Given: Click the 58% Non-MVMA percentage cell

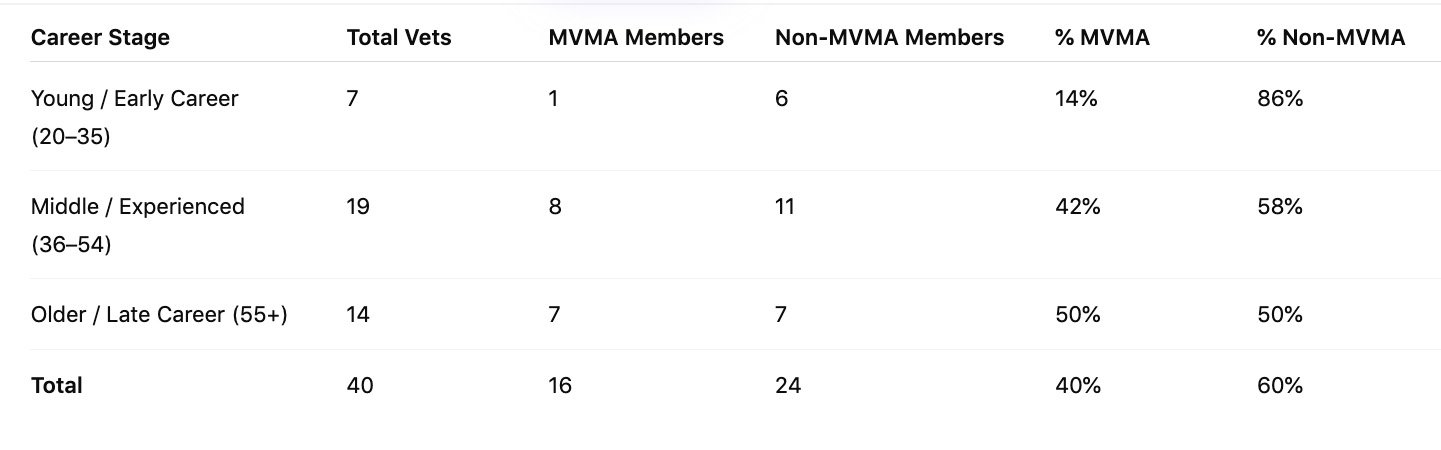Looking at the screenshot, I should [1280, 207].
